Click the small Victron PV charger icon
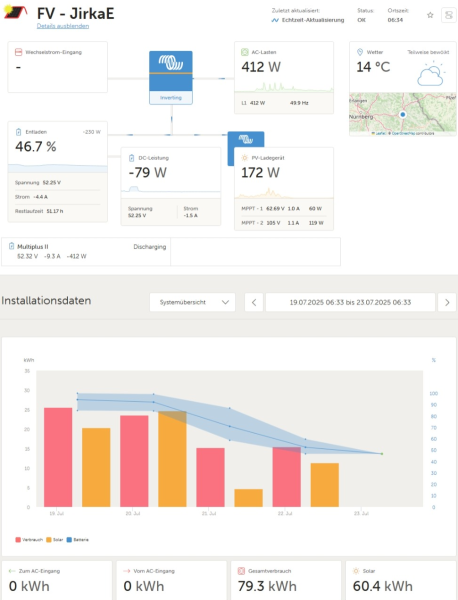458x600 pixels. tap(246, 139)
